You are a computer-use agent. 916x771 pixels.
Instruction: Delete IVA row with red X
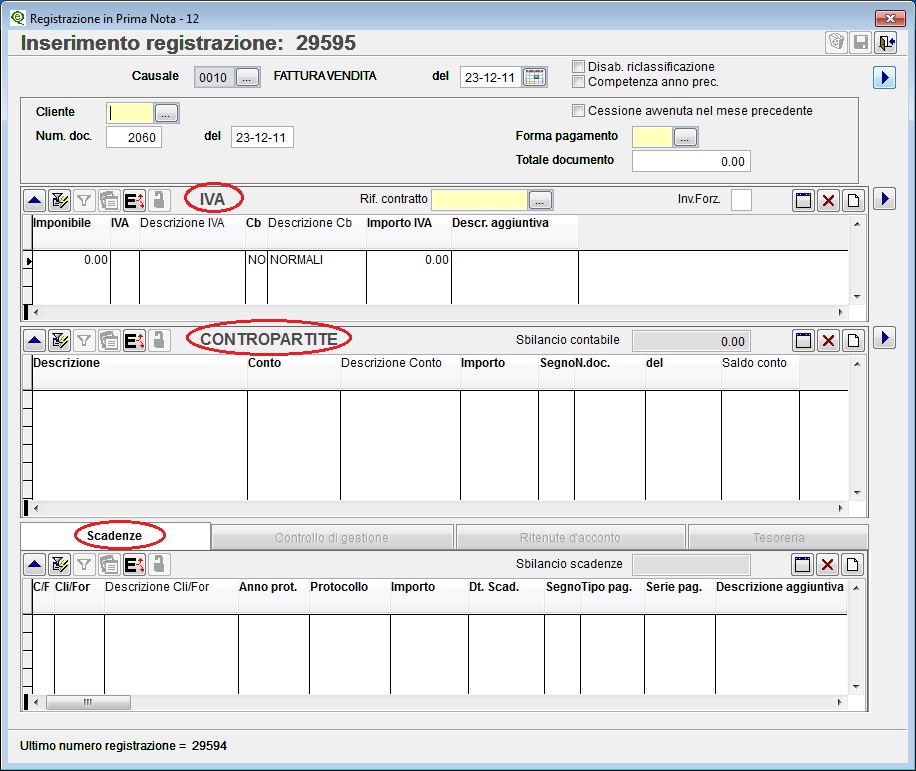[x=828, y=201]
